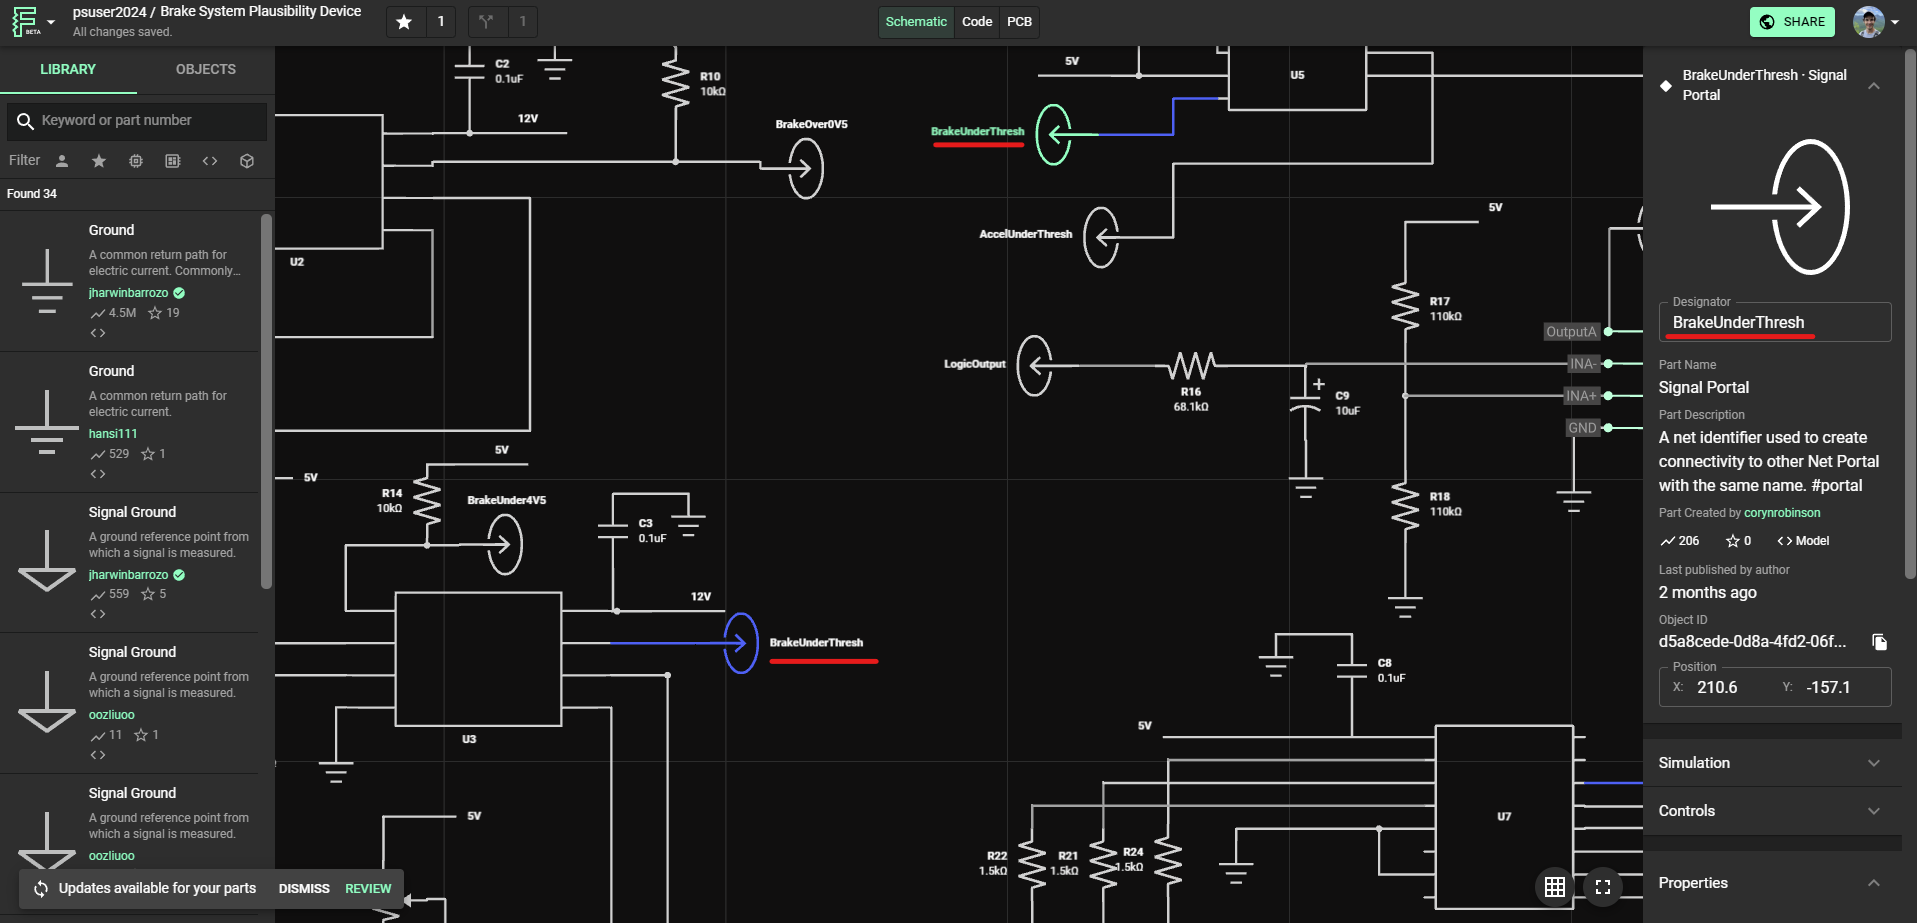
Task: Open corynrobinson part creator link
Action: tap(1782, 513)
